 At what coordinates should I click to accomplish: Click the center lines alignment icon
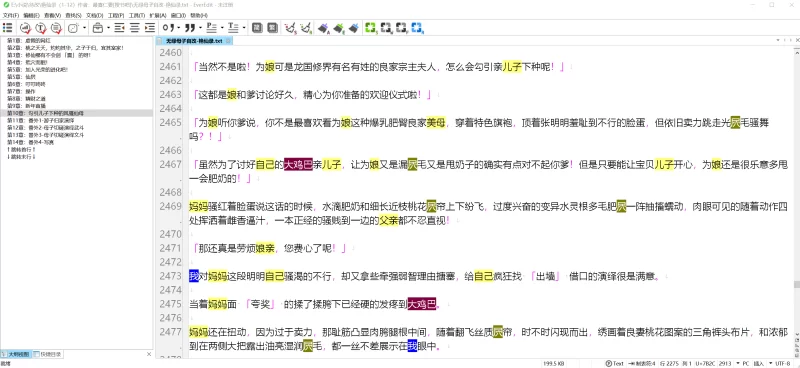point(135,28)
